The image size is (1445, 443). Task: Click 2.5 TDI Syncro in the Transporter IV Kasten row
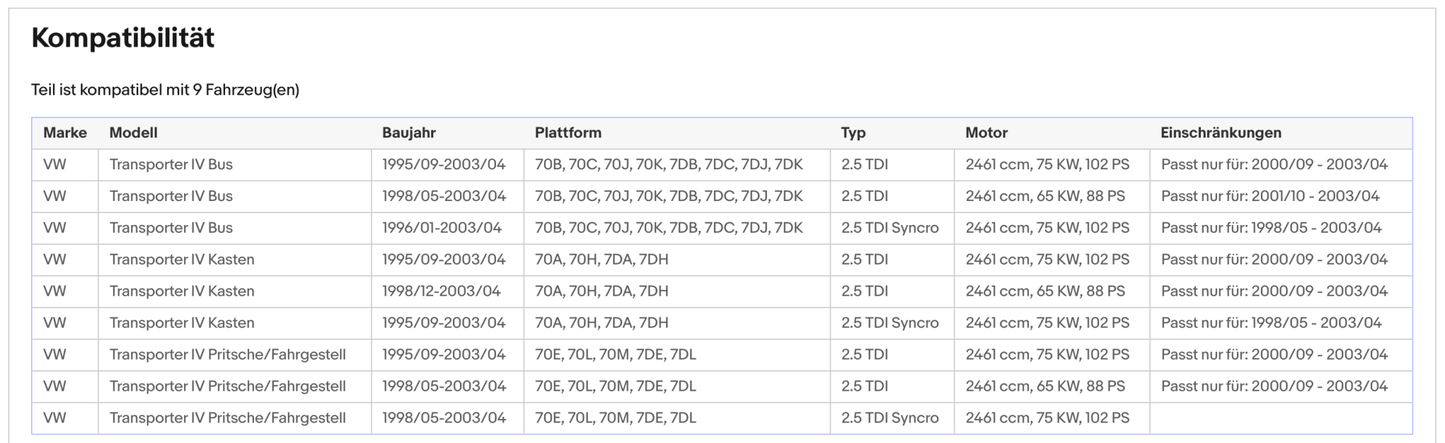pos(890,323)
